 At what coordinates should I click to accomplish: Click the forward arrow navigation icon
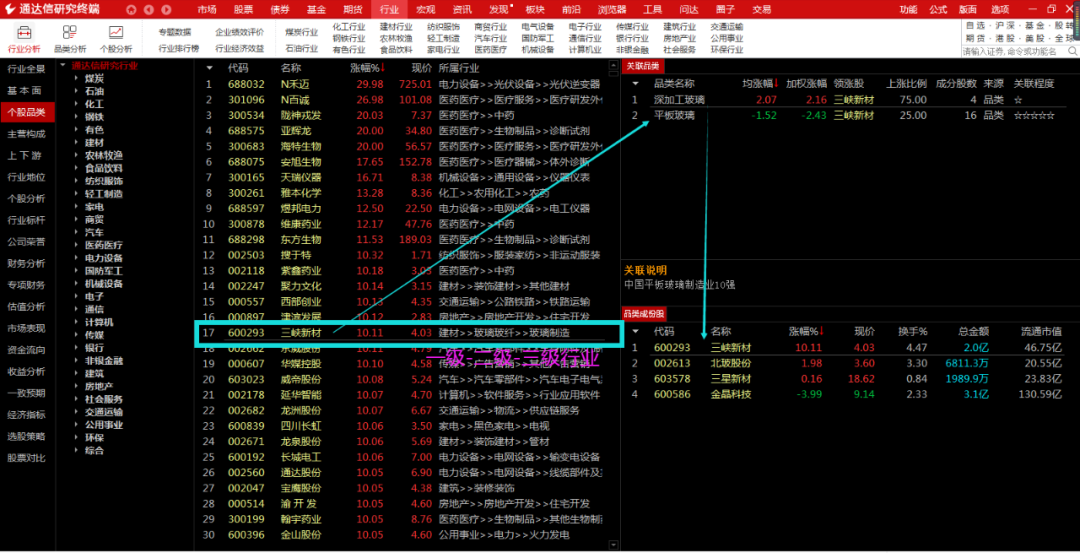tap(166, 10)
